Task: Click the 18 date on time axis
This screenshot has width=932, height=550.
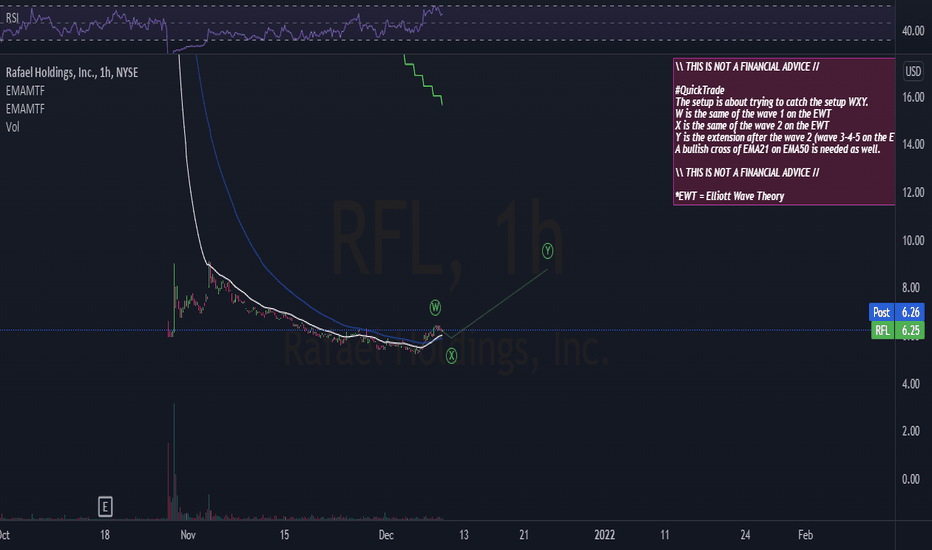Action: tap(105, 535)
